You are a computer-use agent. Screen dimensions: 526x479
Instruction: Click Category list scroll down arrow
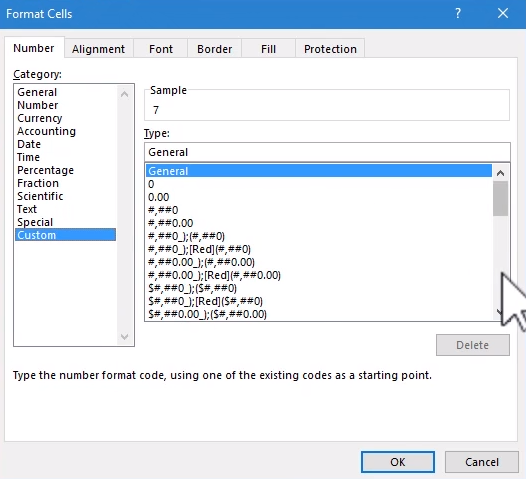(x=124, y=336)
